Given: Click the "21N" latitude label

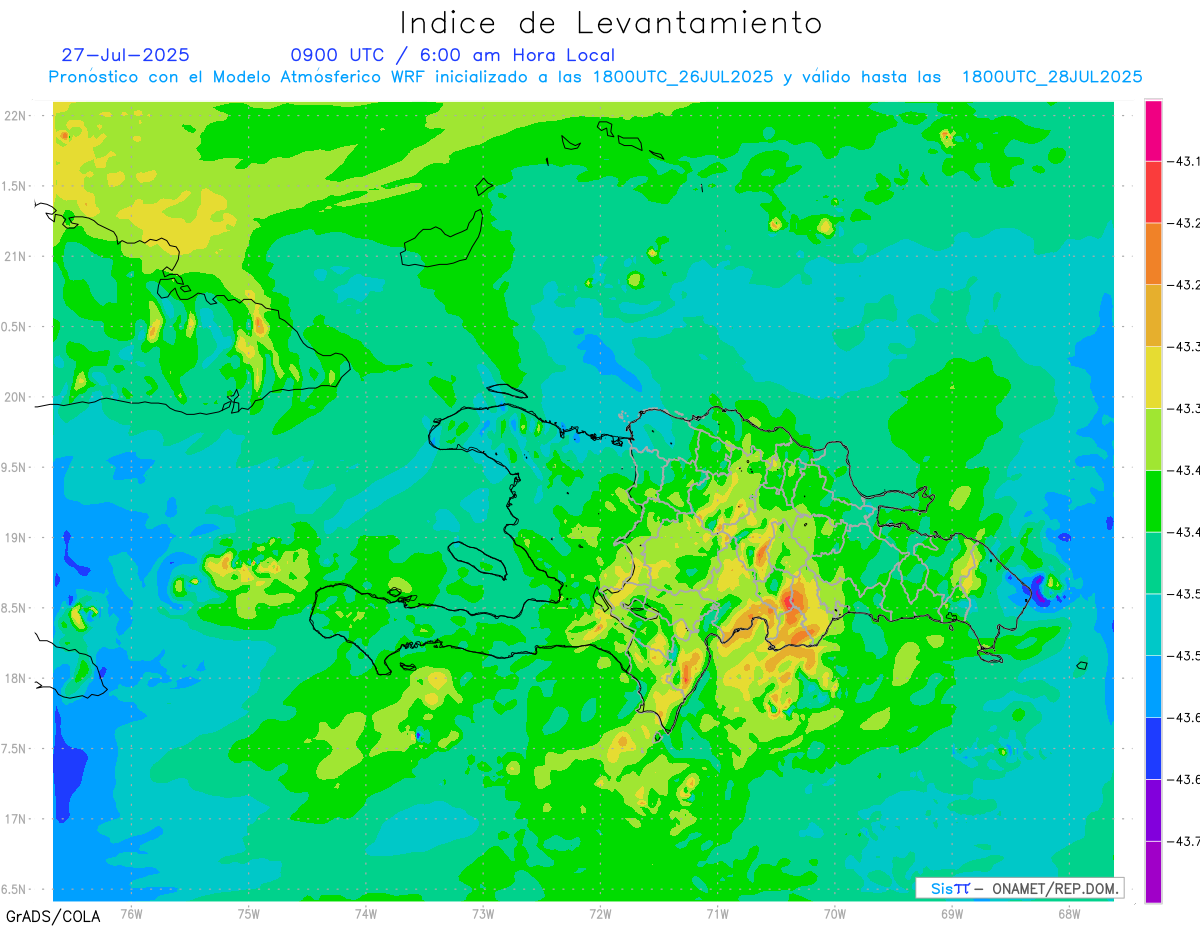Looking at the screenshot, I should (16, 256).
